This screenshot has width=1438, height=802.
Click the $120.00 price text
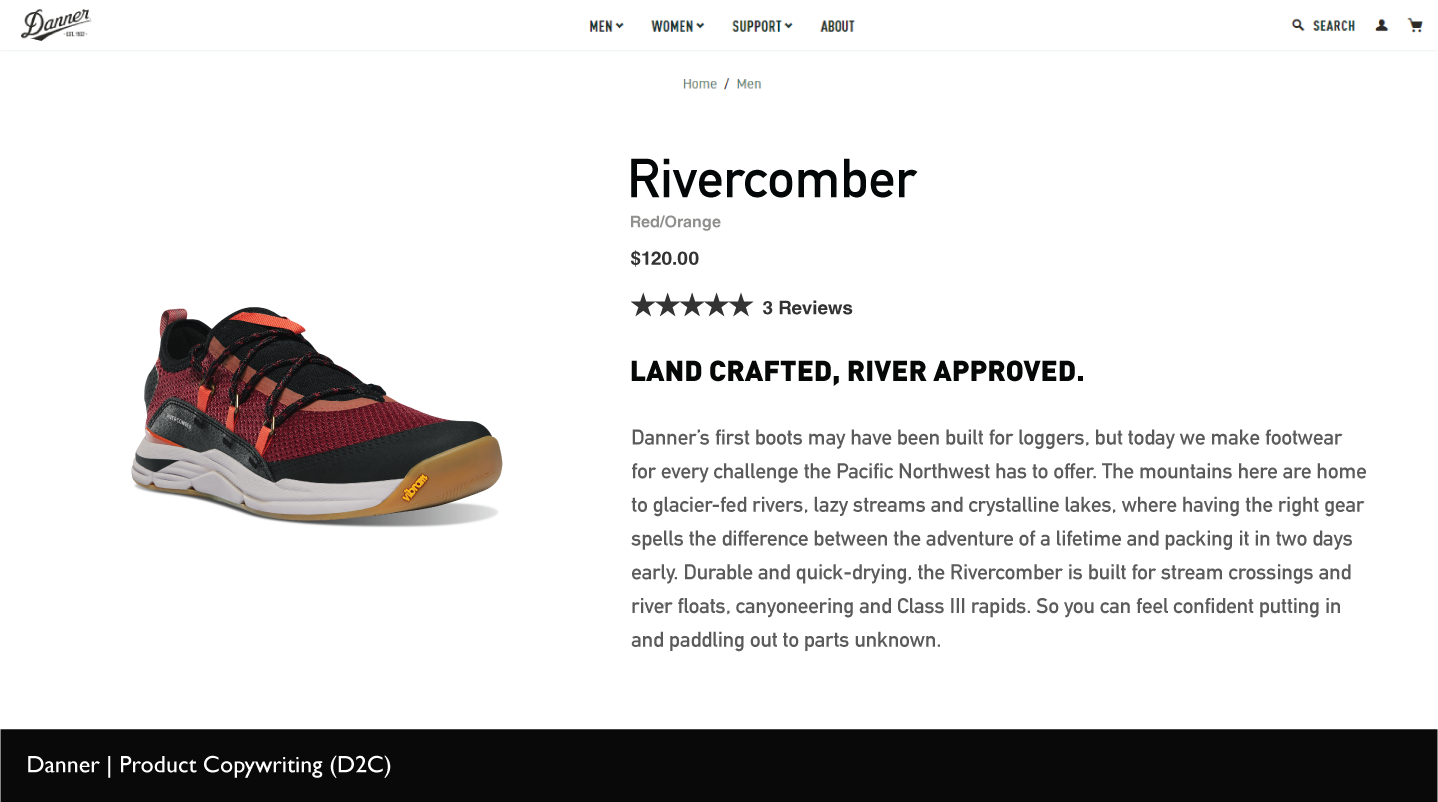pyautogui.click(x=665, y=259)
